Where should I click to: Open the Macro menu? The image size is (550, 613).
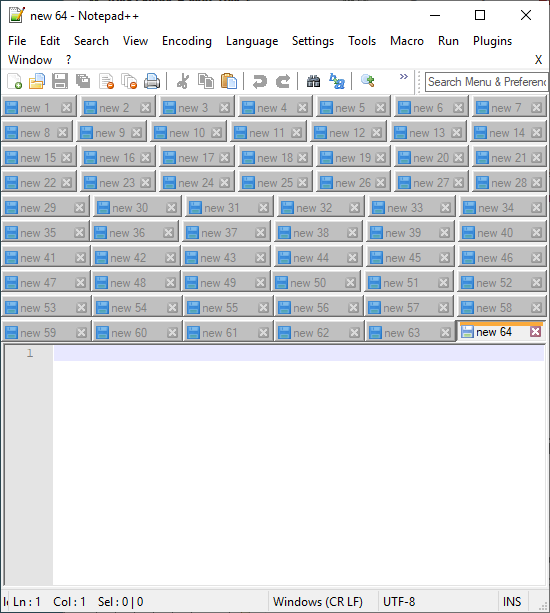407,41
